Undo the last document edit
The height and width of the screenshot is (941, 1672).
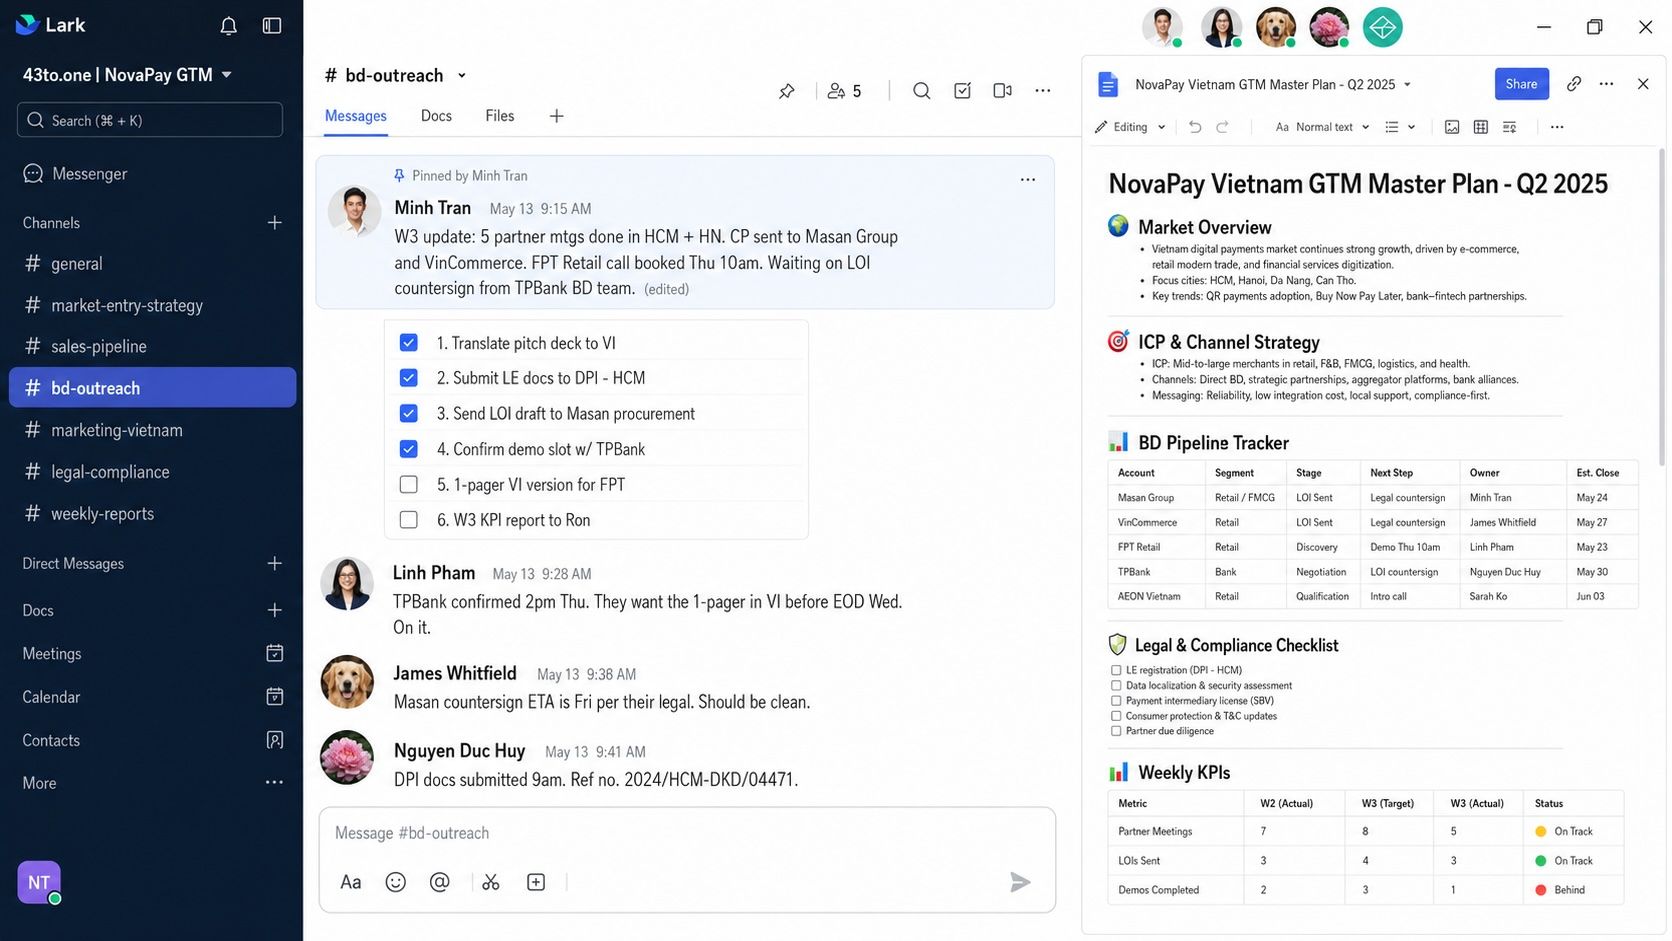(1195, 127)
